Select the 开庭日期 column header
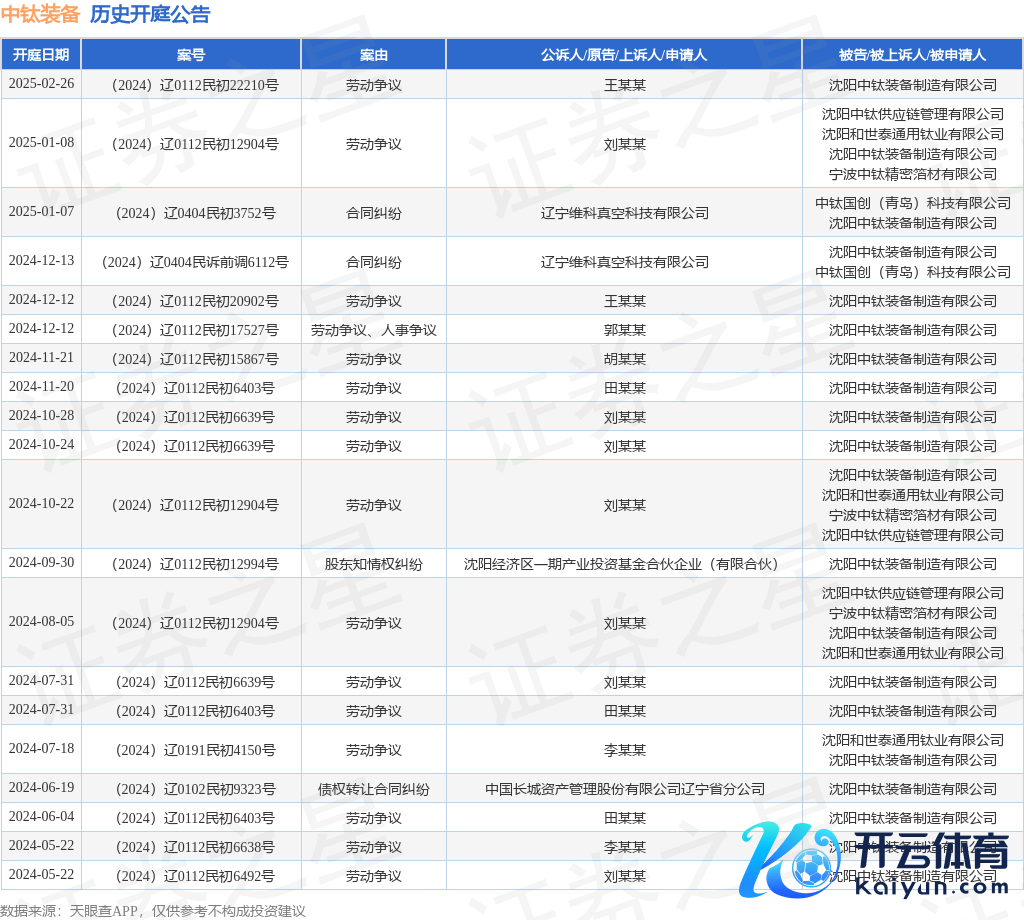This screenshot has height=920, width=1024. click(x=41, y=55)
